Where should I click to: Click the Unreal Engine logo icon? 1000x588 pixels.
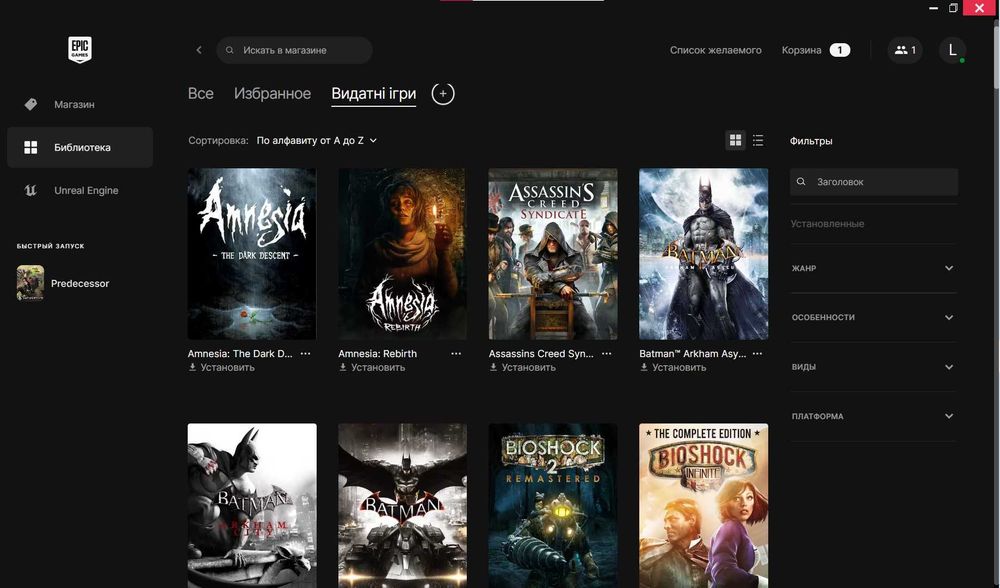pyautogui.click(x=30, y=190)
